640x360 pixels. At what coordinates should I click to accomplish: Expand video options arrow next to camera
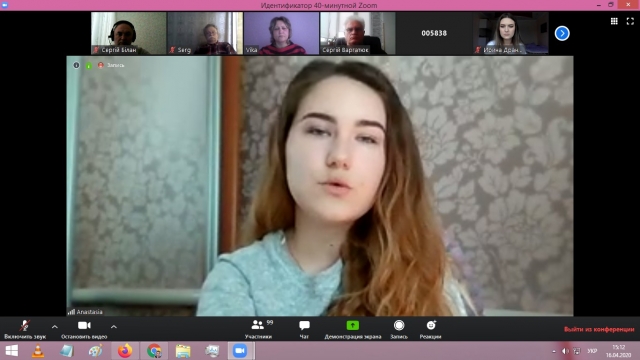(114, 327)
